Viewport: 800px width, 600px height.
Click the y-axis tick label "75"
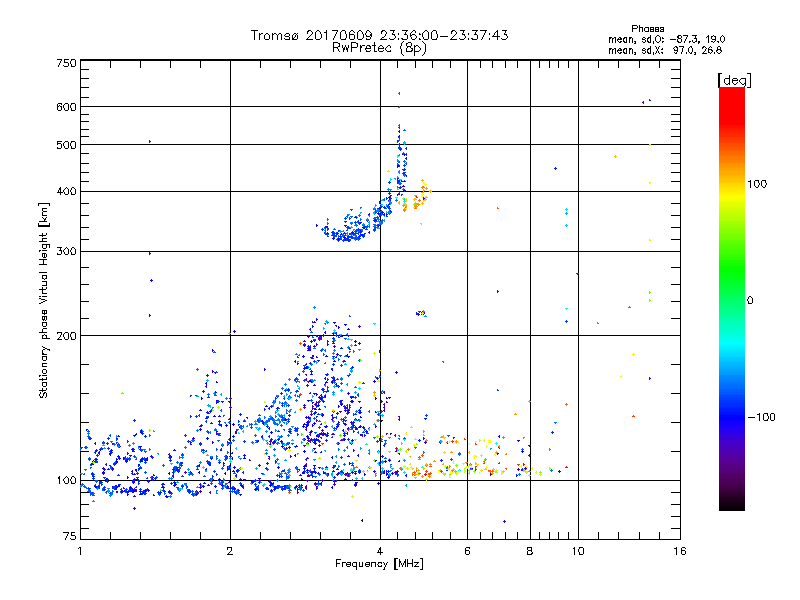pyautogui.click(x=70, y=536)
